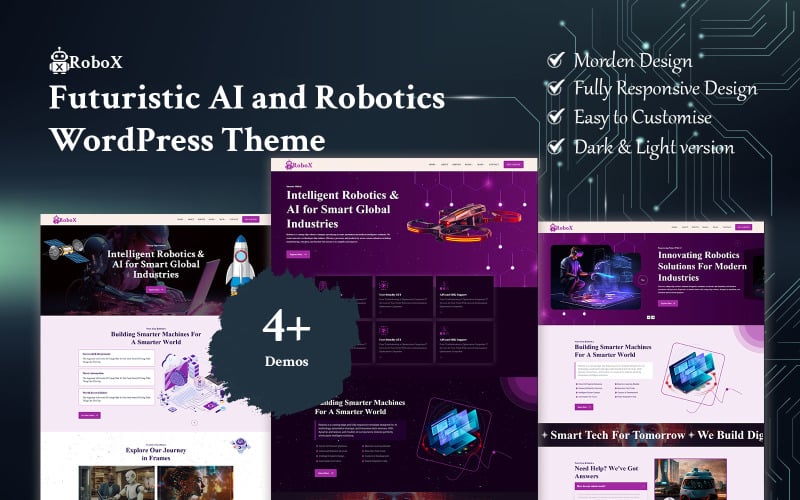Click the checkmark beside Fully Responsive Design
The image size is (800, 500).
pos(555,89)
